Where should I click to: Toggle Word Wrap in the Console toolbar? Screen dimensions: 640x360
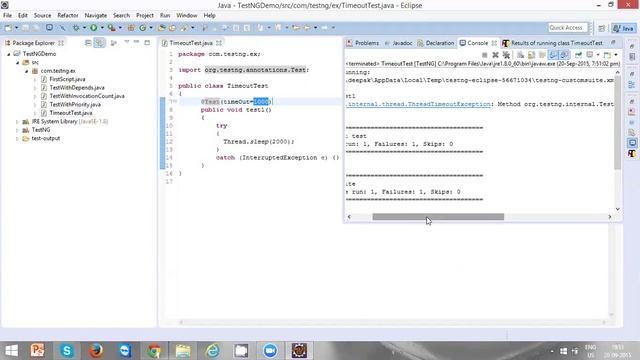click(x=542, y=55)
